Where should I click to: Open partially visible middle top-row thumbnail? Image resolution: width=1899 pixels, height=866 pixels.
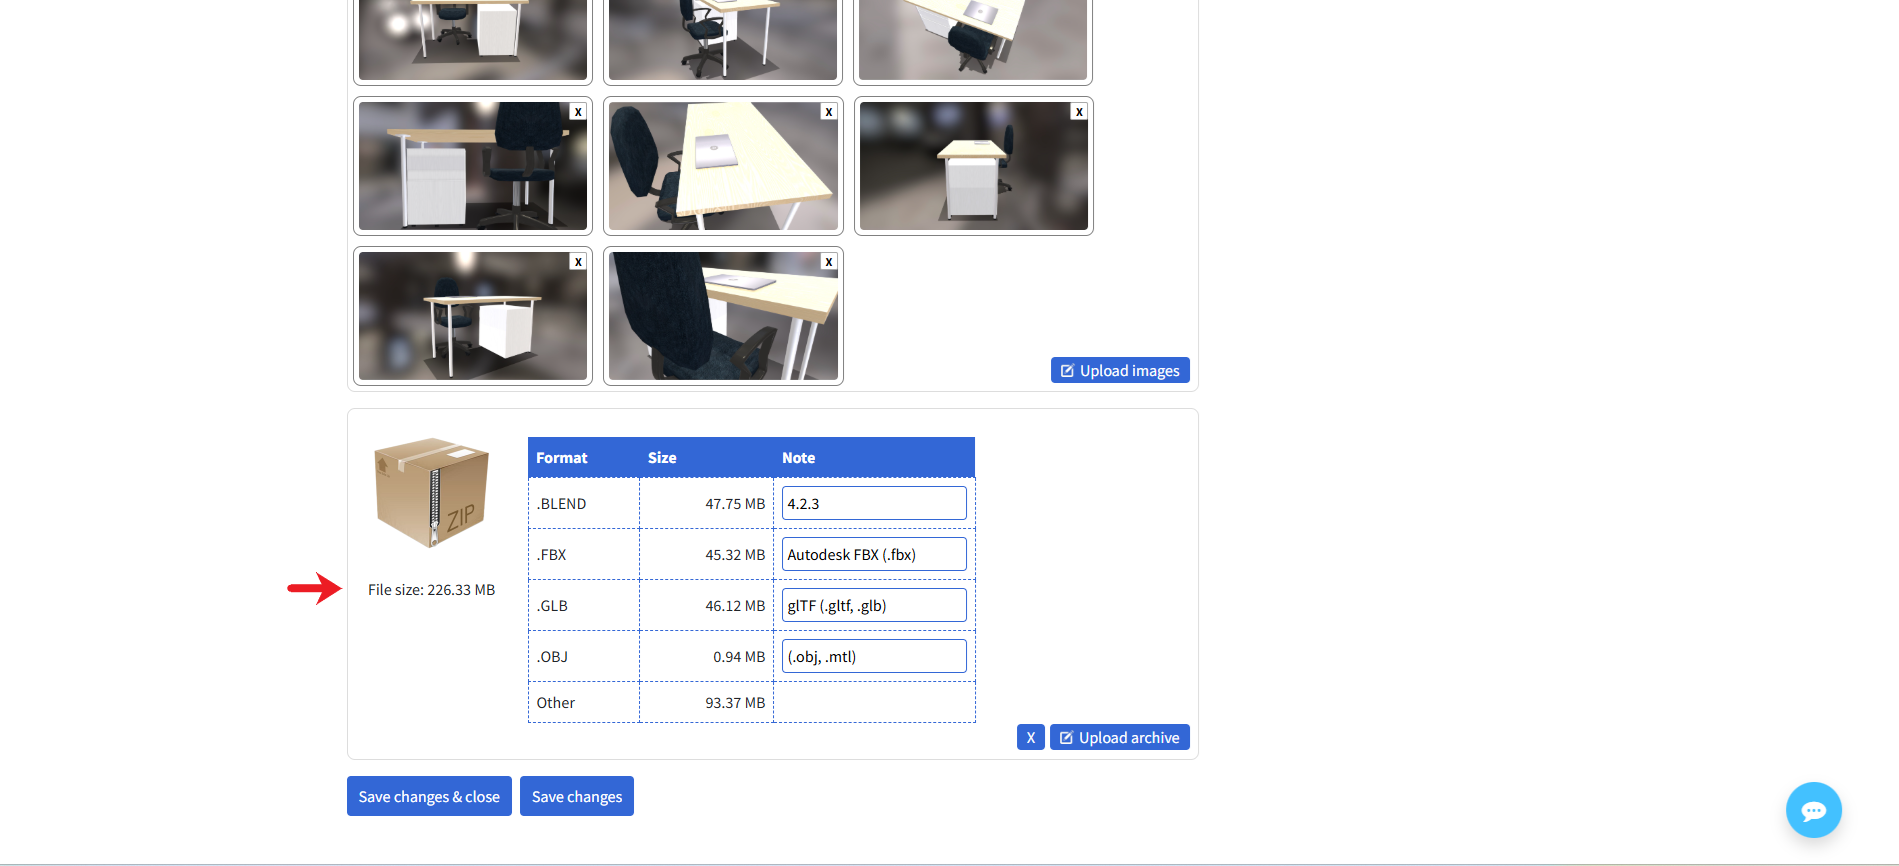pos(723,40)
